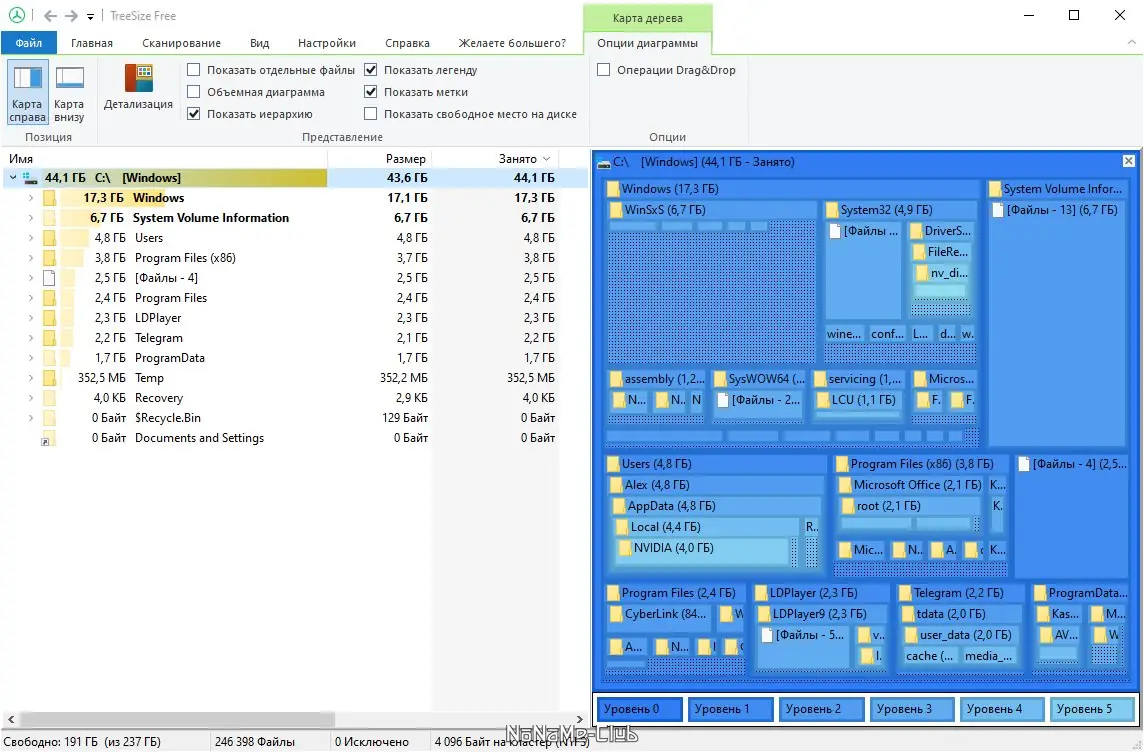Screen dimensions: 1144x752
Task: Toggle 'Операции Drag&Drop' checkbox
Action: point(603,70)
